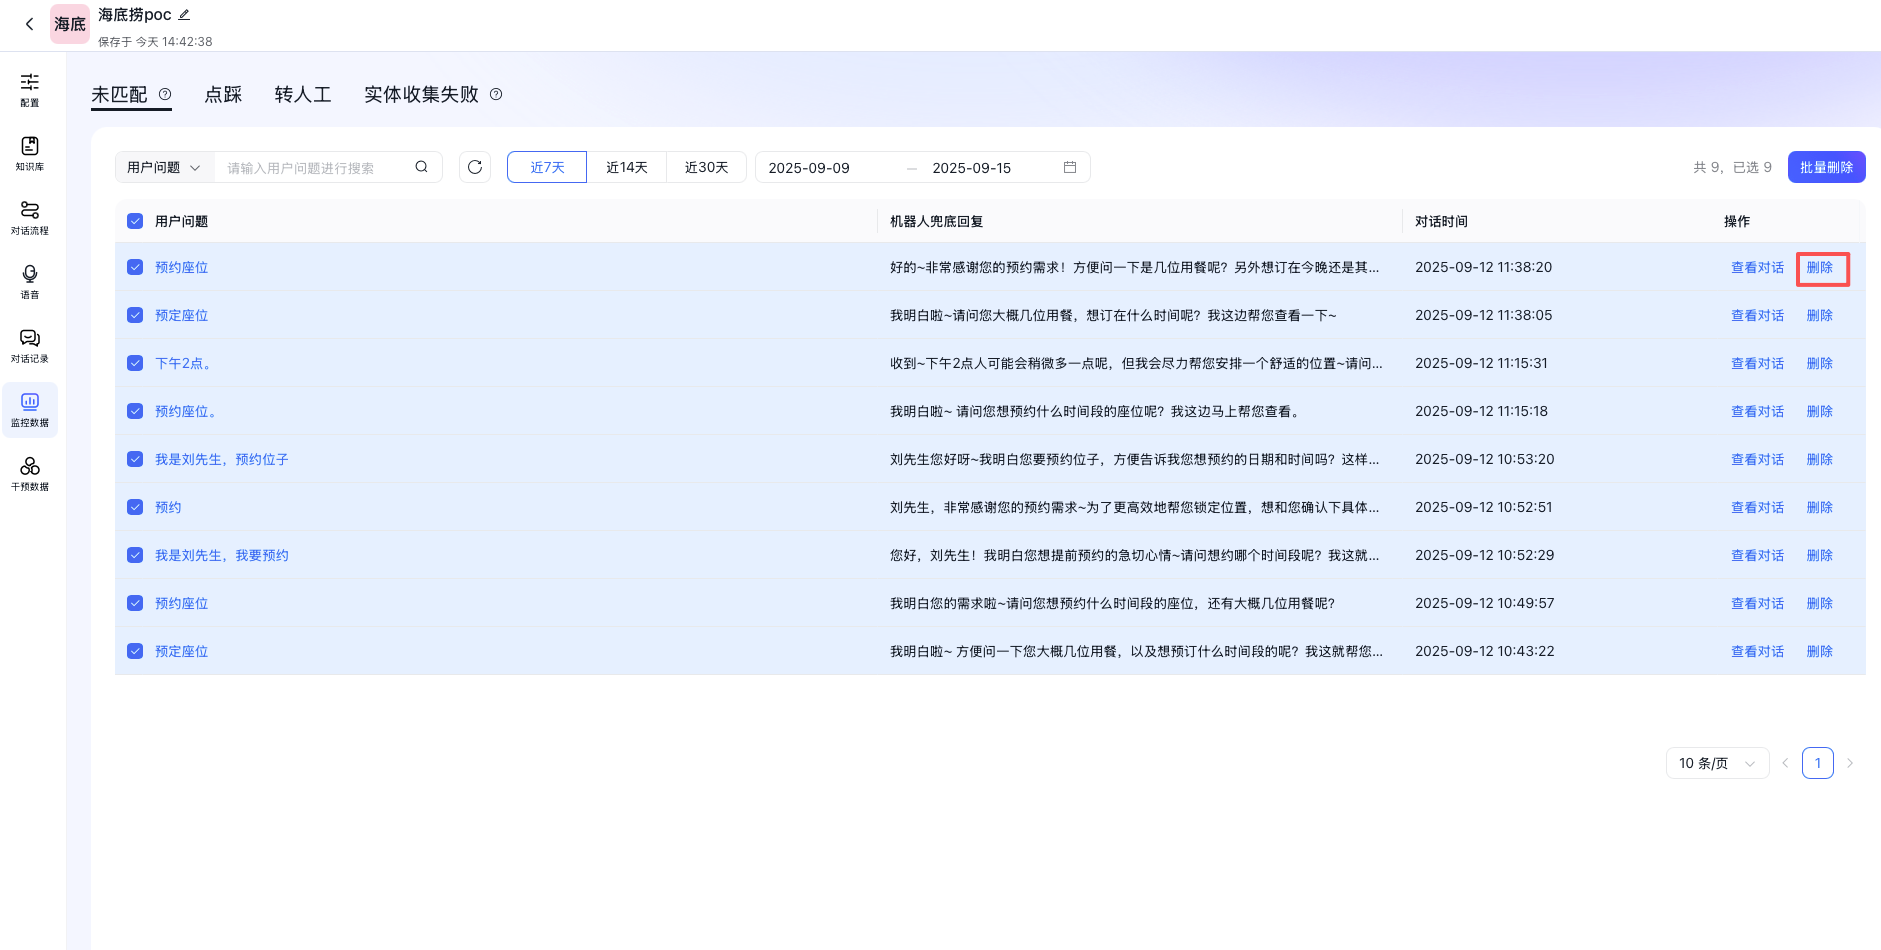1881x950 pixels.
Task: Open the 10 条/页 page size dropdown
Action: click(x=1717, y=762)
